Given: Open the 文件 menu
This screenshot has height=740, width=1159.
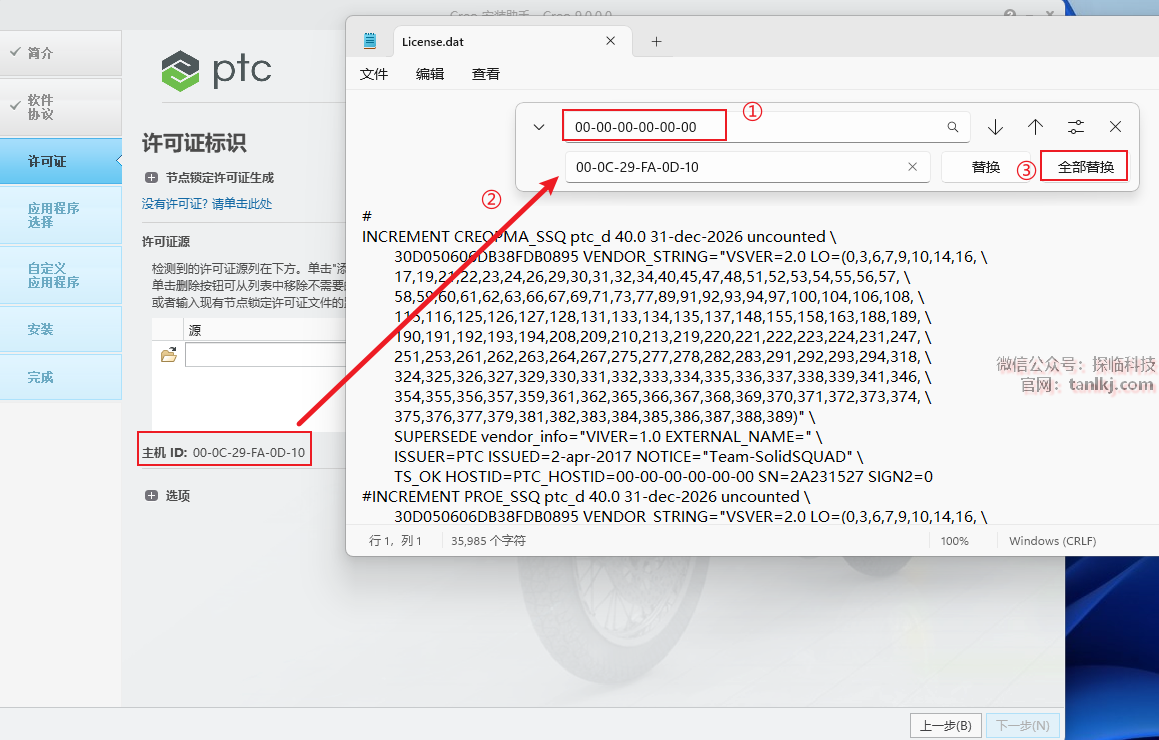Looking at the screenshot, I should (x=374, y=74).
